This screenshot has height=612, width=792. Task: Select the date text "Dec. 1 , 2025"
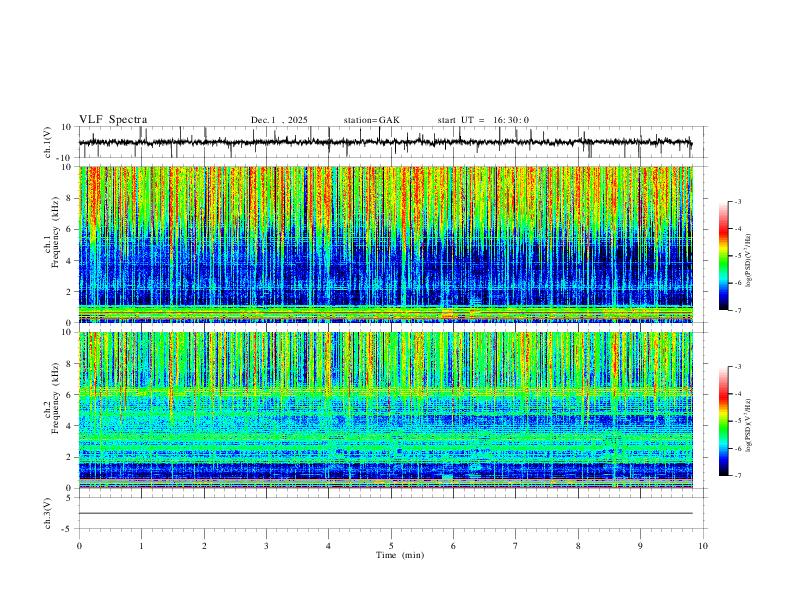click(279, 120)
